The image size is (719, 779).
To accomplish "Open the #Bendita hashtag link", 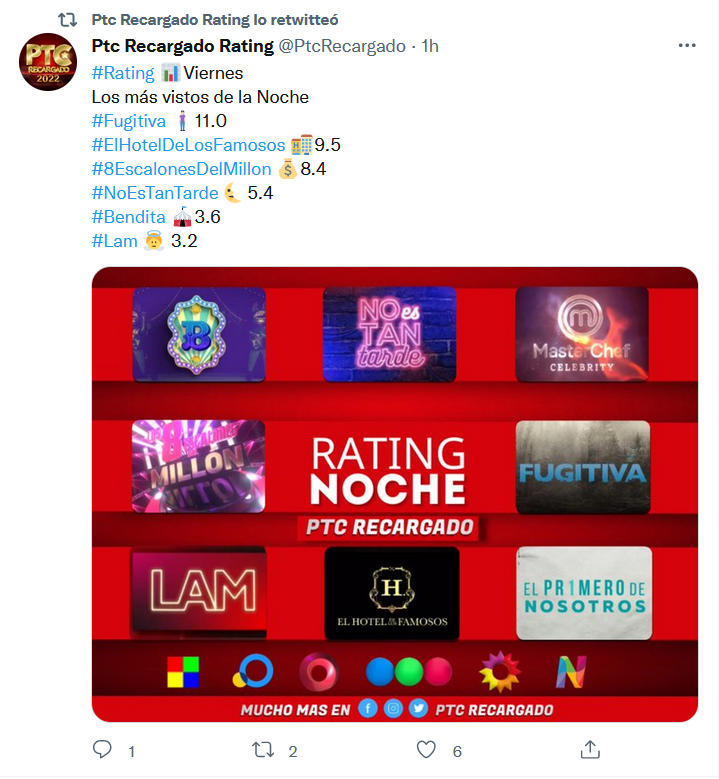I will [x=128, y=217].
